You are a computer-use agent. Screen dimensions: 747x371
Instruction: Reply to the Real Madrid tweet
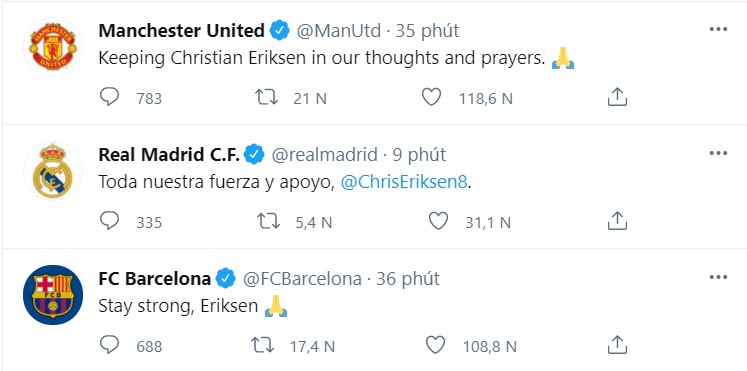[110, 221]
